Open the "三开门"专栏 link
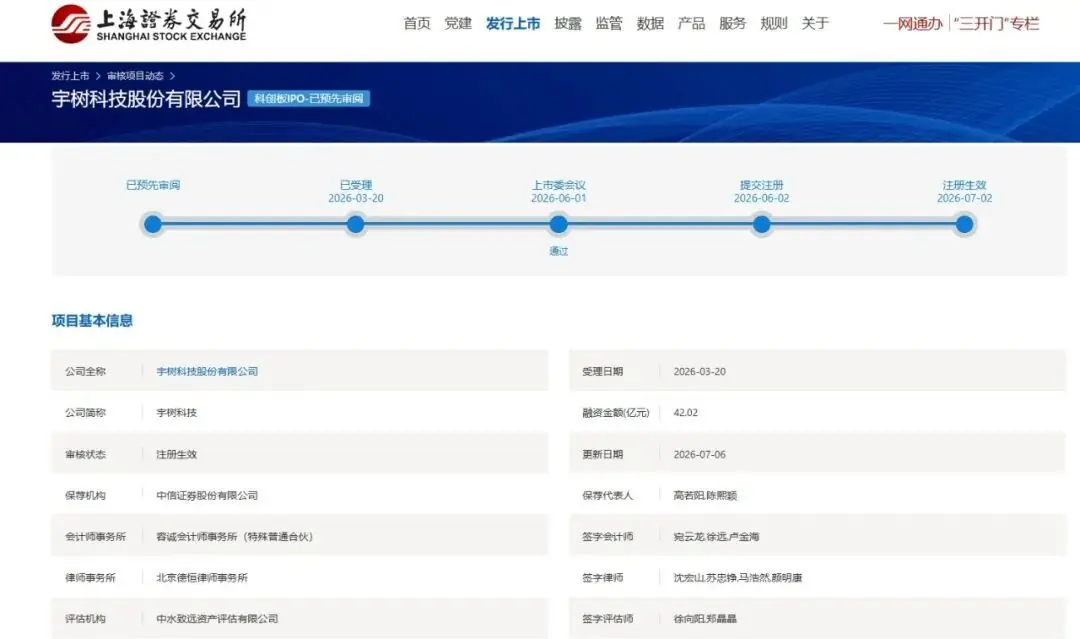Screen dimensions: 1080x639 (x=996, y=24)
